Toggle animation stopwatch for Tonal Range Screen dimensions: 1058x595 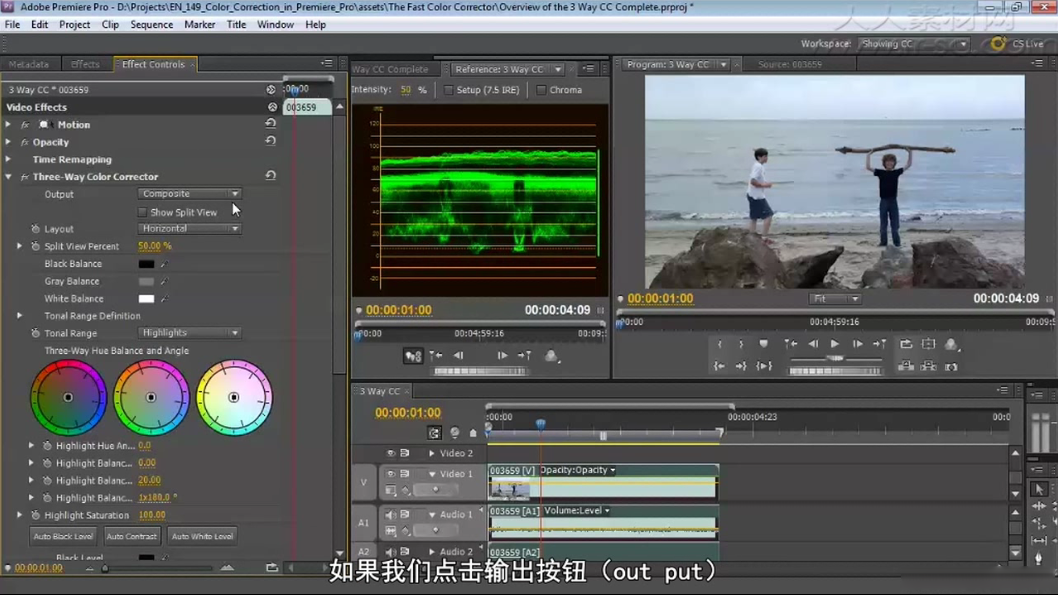click(x=36, y=333)
